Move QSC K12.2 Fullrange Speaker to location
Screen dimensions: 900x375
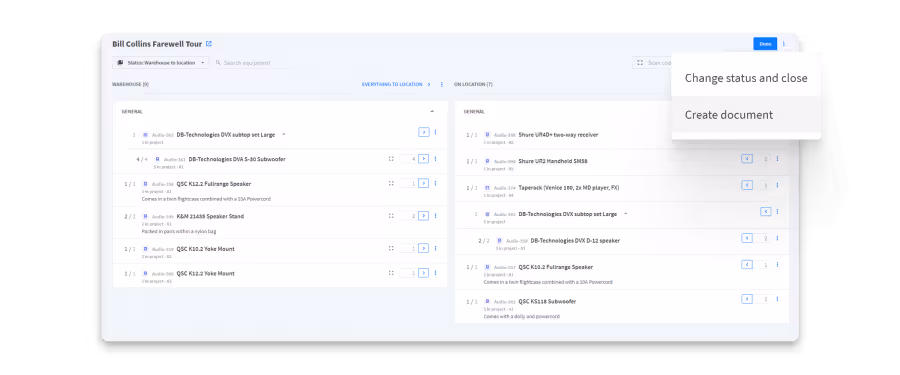tap(424, 183)
